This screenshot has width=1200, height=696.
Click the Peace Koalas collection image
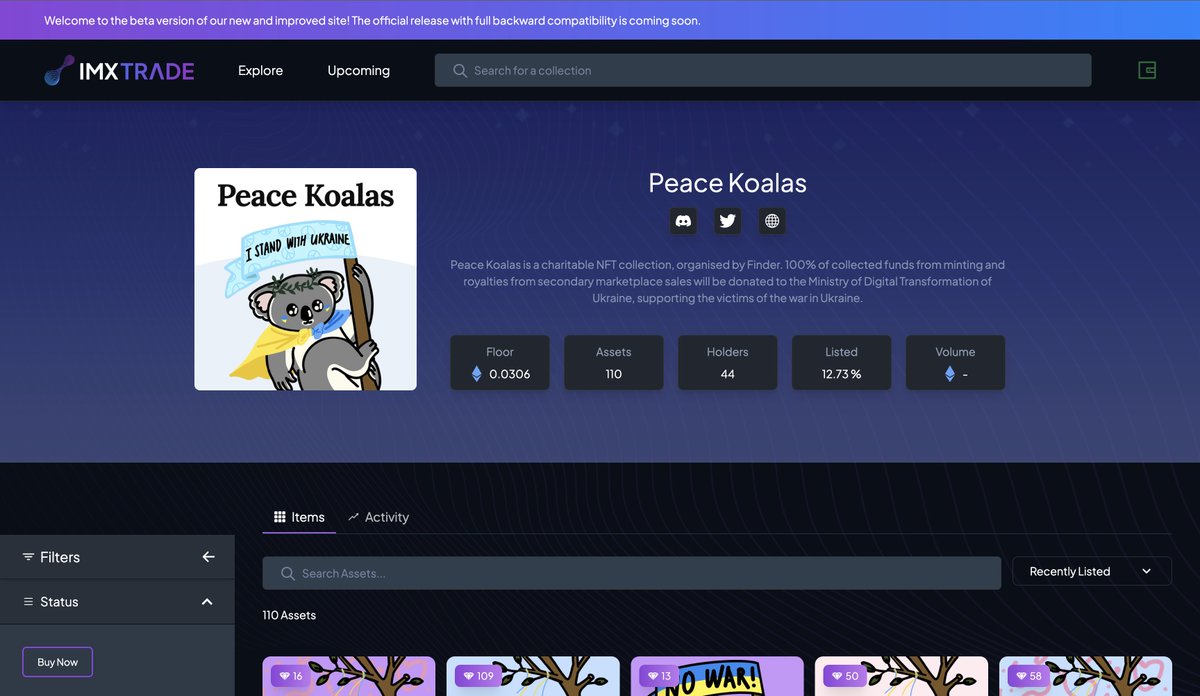click(x=306, y=279)
